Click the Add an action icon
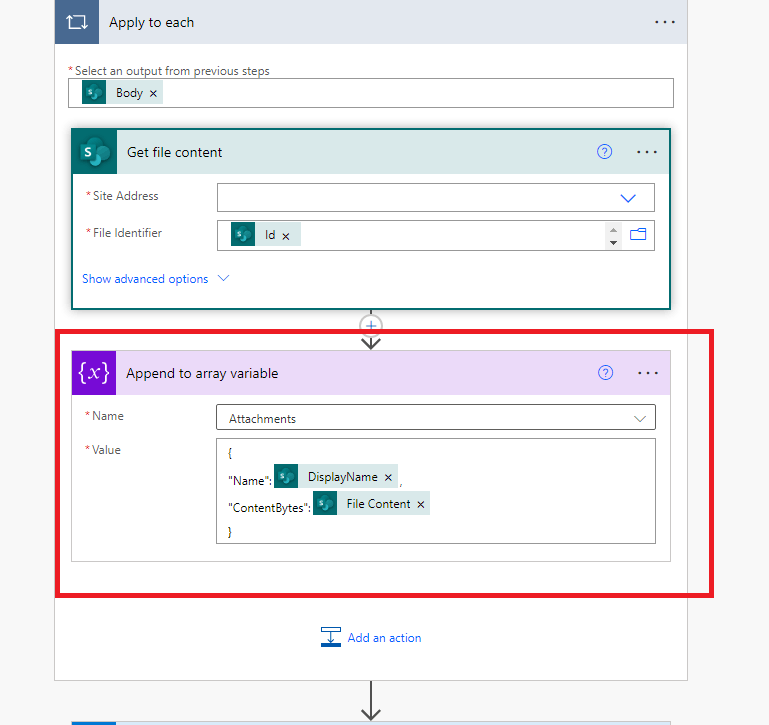 [x=331, y=637]
